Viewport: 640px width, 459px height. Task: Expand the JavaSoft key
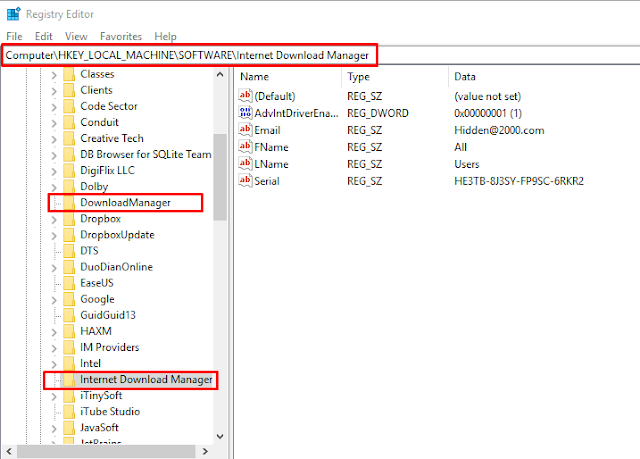pos(54,428)
